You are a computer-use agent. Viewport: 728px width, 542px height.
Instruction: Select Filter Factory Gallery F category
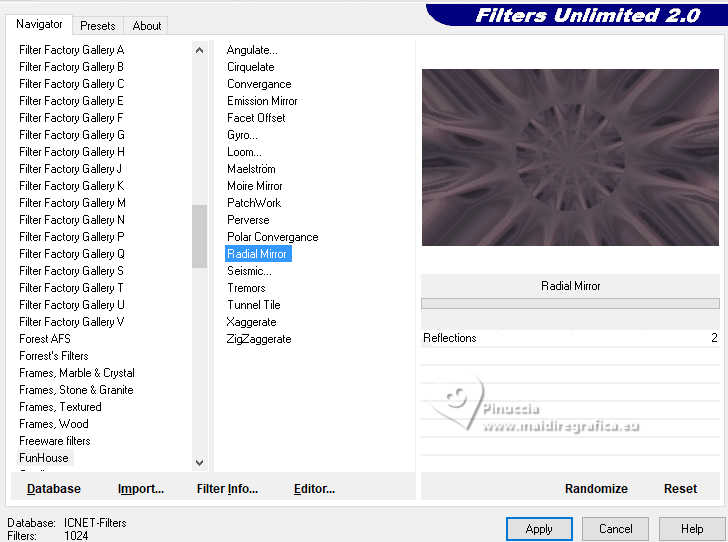coord(72,118)
